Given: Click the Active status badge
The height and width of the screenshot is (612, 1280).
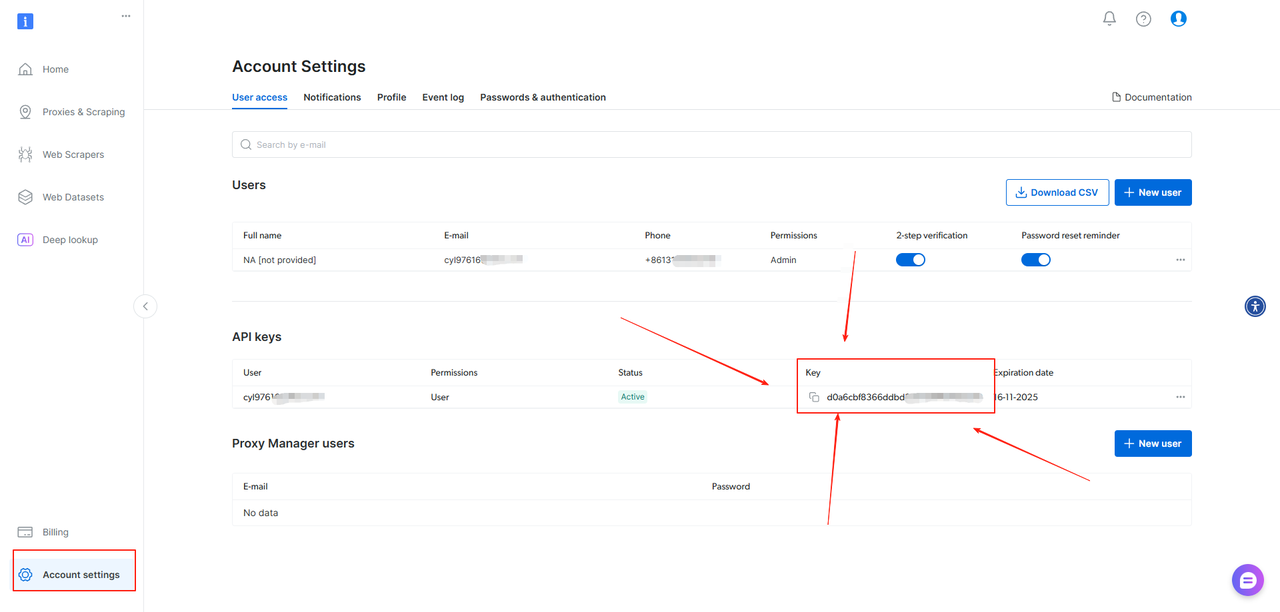Looking at the screenshot, I should click(633, 397).
